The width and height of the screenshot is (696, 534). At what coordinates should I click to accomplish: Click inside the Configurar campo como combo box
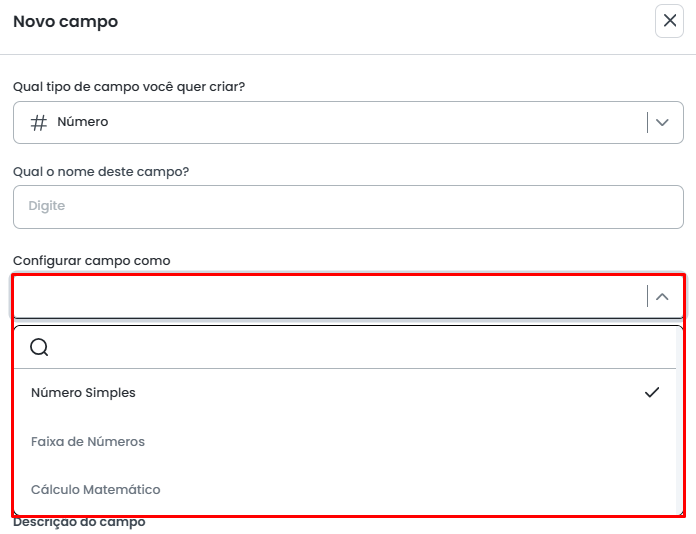pyautogui.click(x=330, y=296)
